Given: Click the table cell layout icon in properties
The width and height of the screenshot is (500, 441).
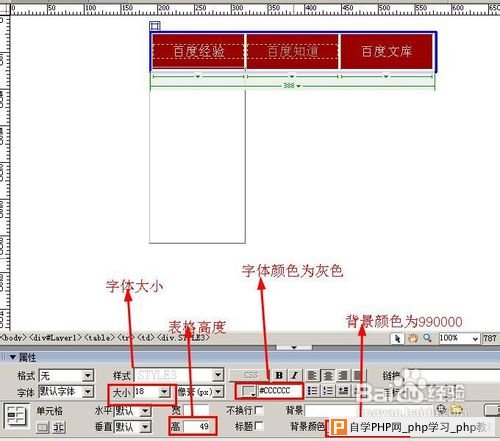Looking at the screenshot, I should (x=16, y=415).
